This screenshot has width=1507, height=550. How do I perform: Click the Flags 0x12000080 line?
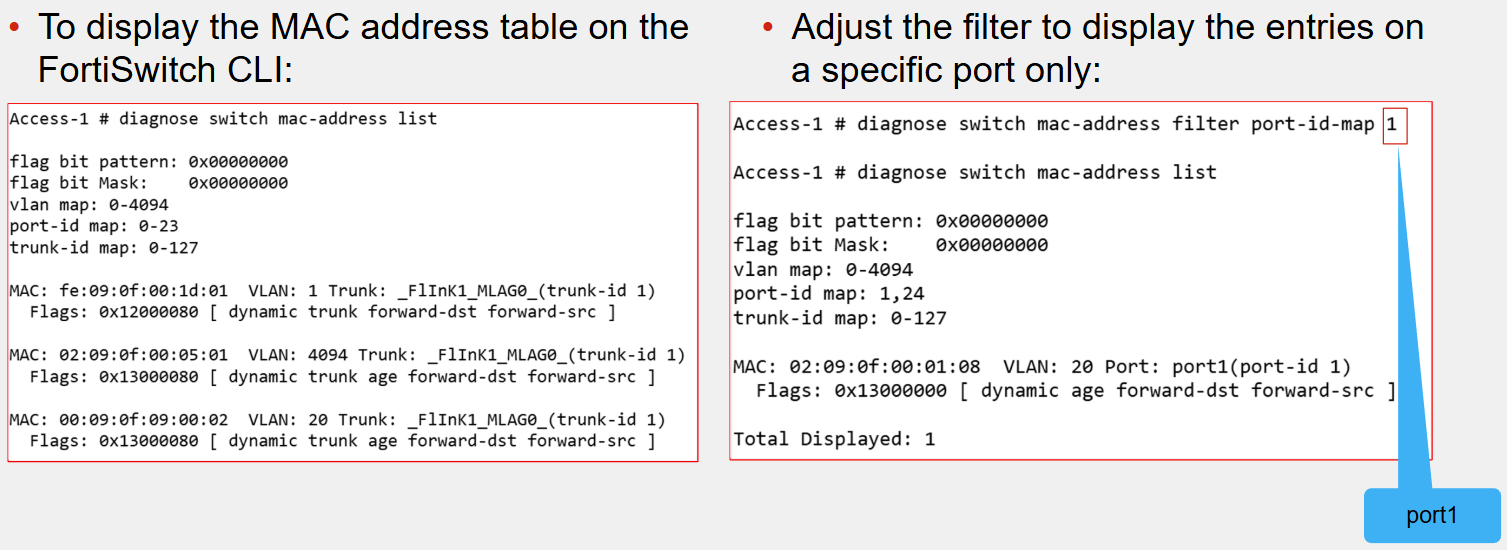[322, 313]
